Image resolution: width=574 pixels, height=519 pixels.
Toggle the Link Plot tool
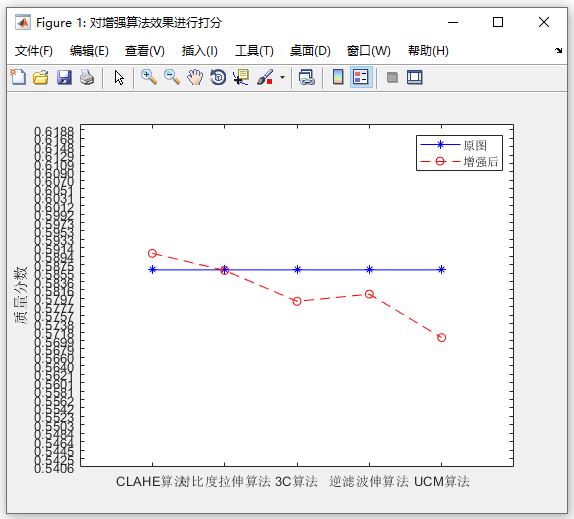(x=306, y=77)
